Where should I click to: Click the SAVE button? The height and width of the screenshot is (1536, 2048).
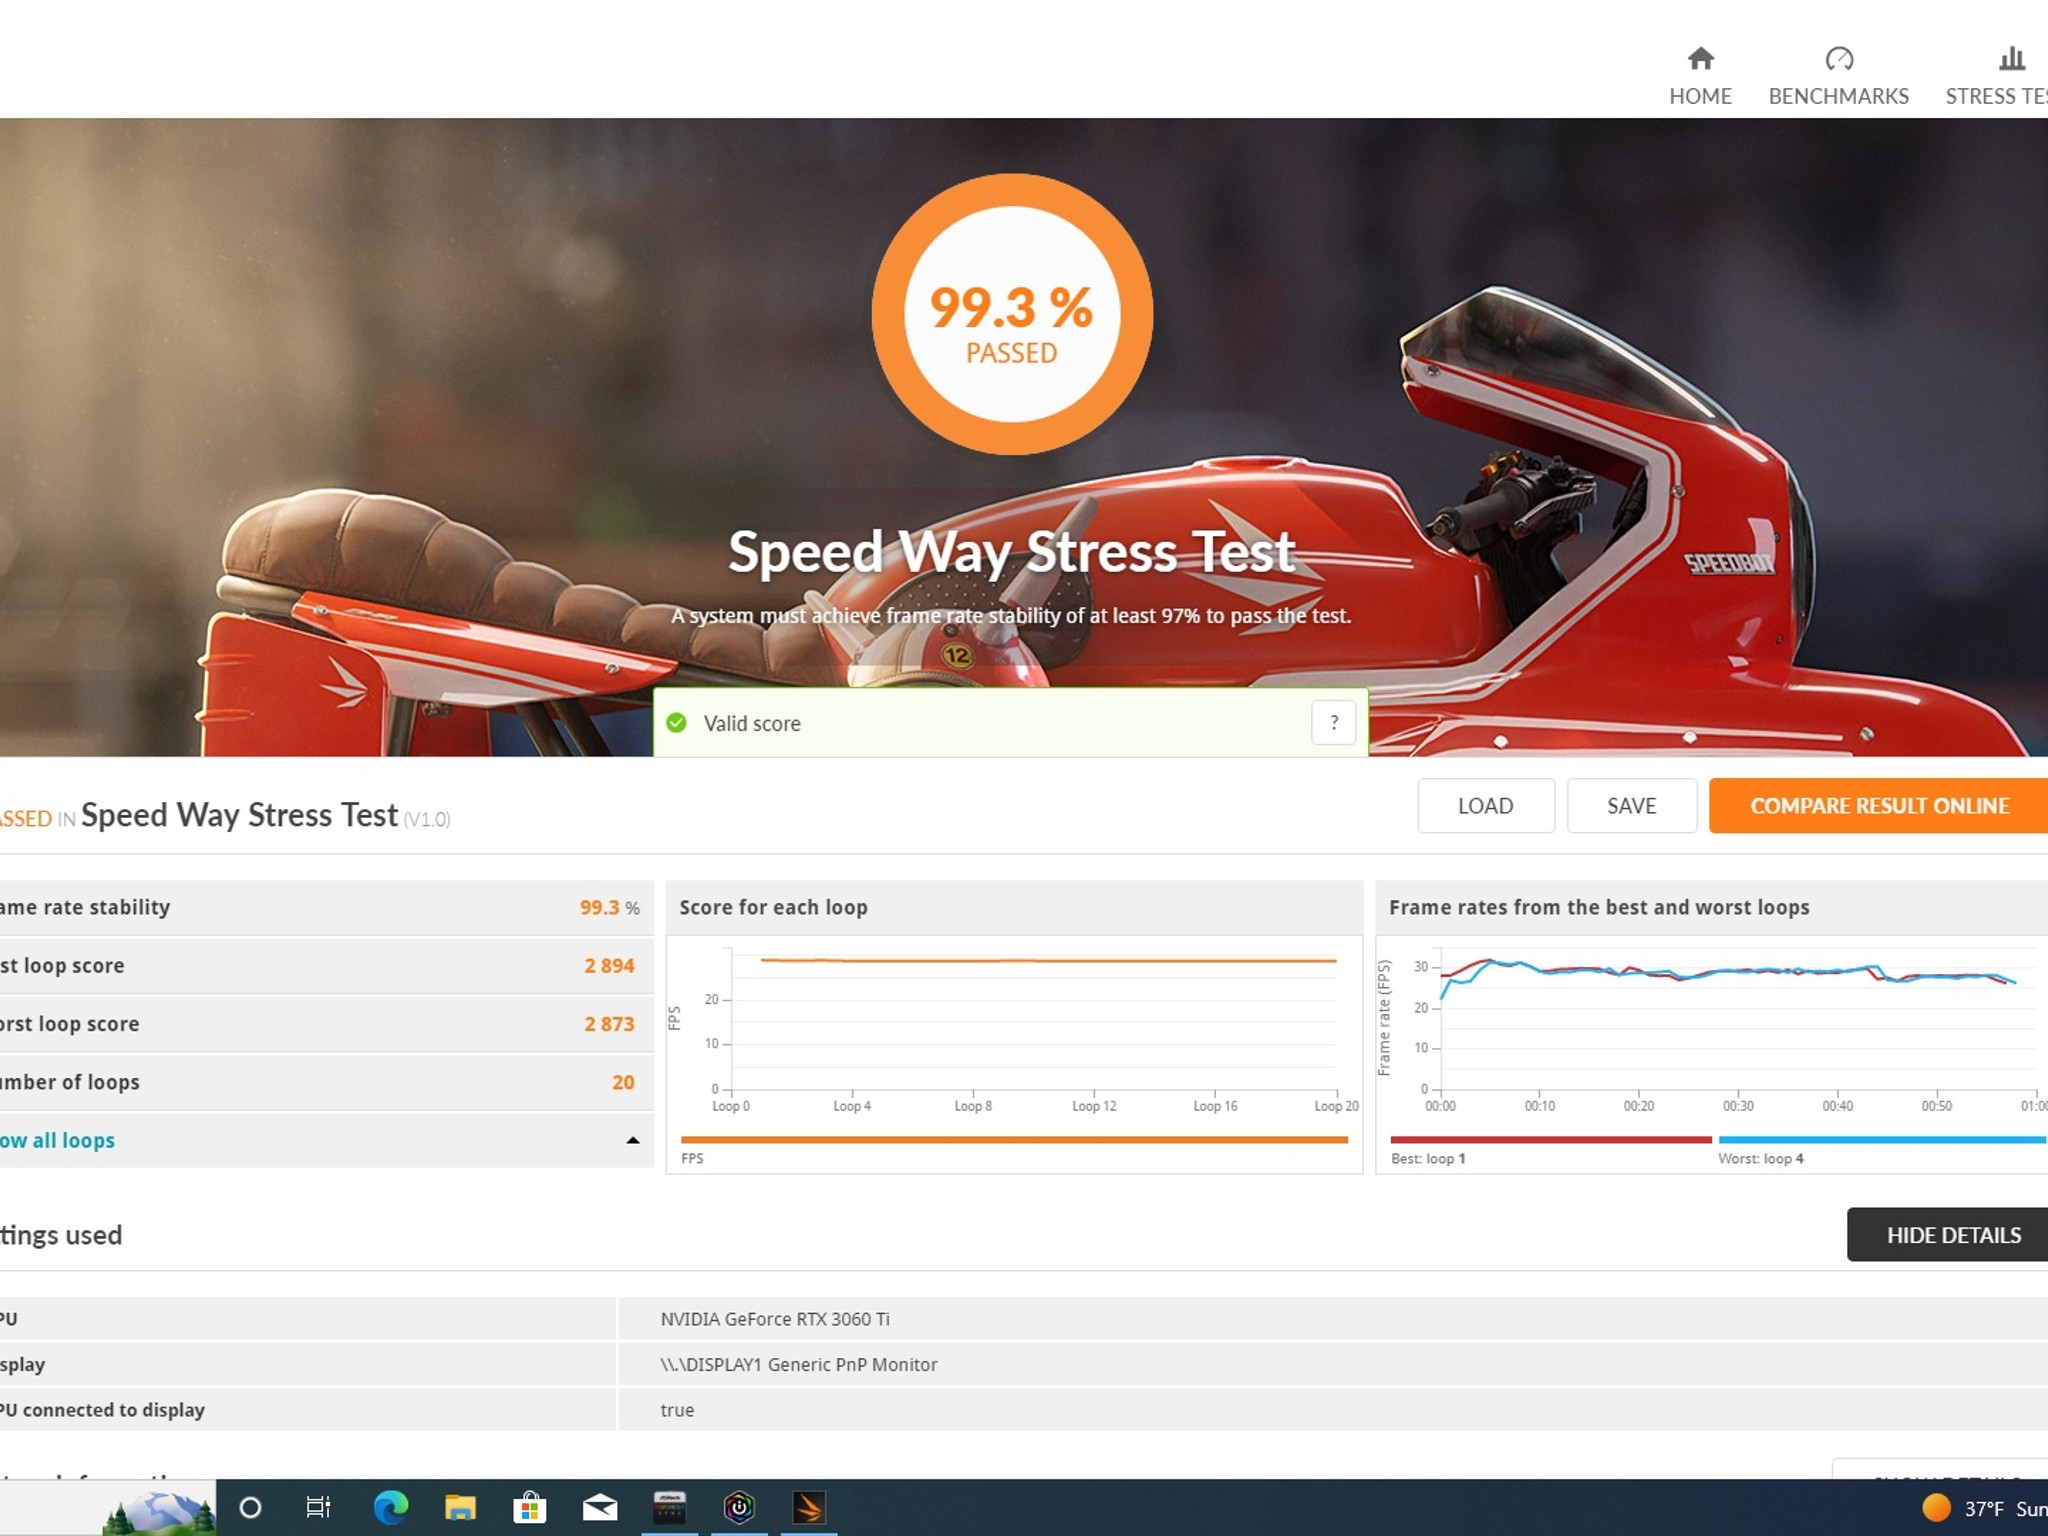(1632, 806)
